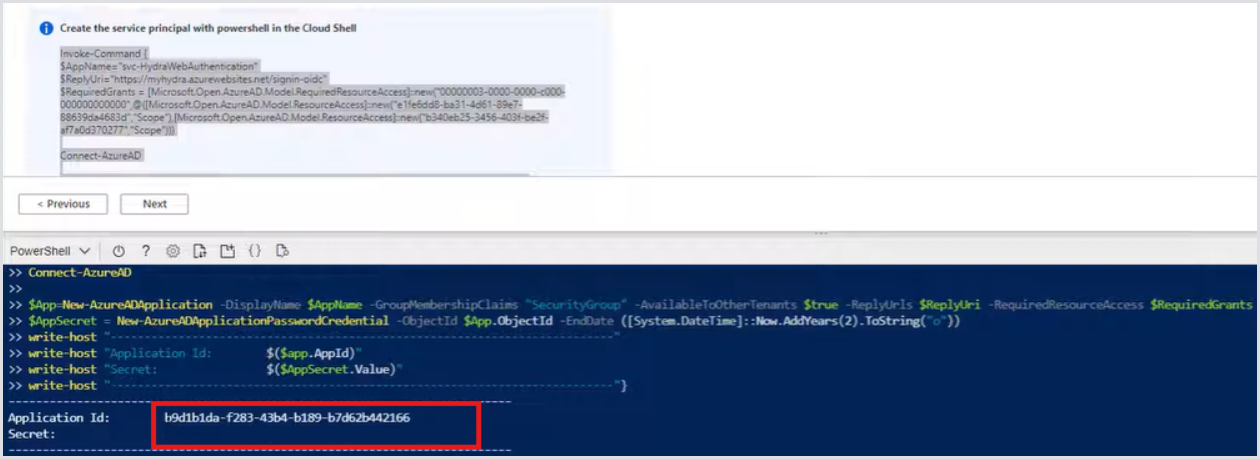
Task: Click the Application Id GUID value
Action: coord(287,417)
